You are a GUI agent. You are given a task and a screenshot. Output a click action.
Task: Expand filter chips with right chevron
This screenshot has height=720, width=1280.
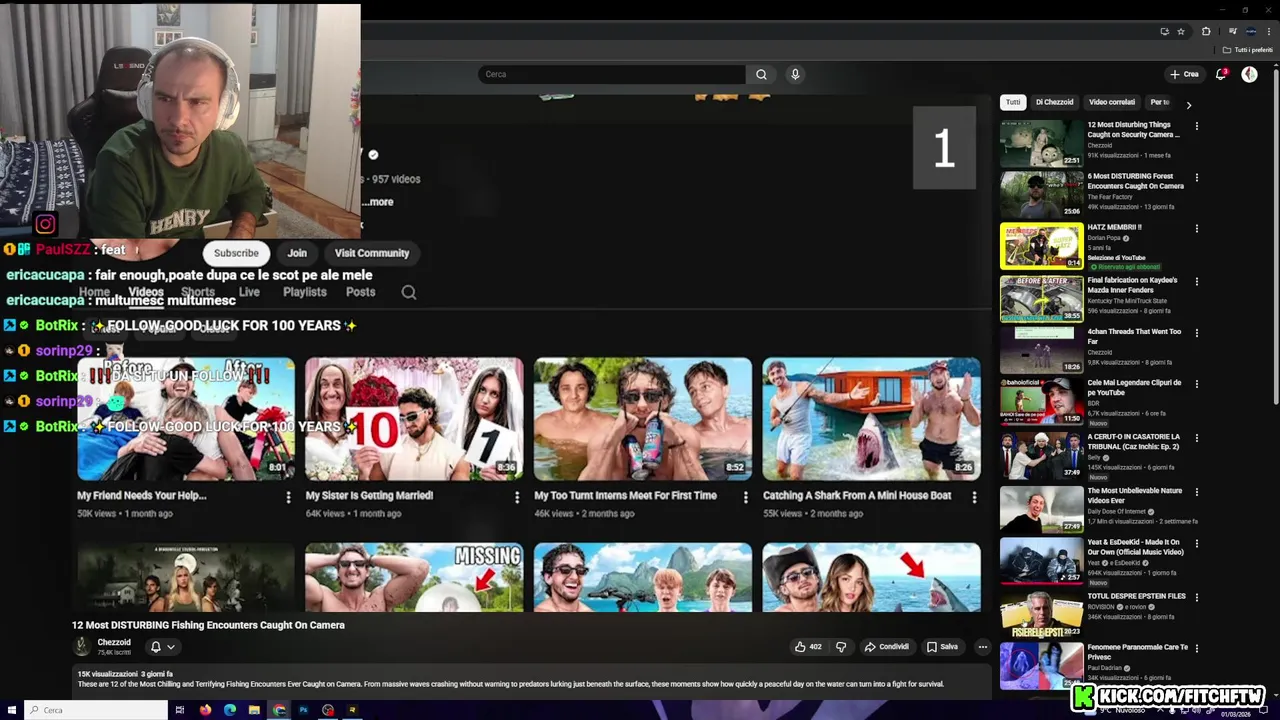pos(1188,104)
